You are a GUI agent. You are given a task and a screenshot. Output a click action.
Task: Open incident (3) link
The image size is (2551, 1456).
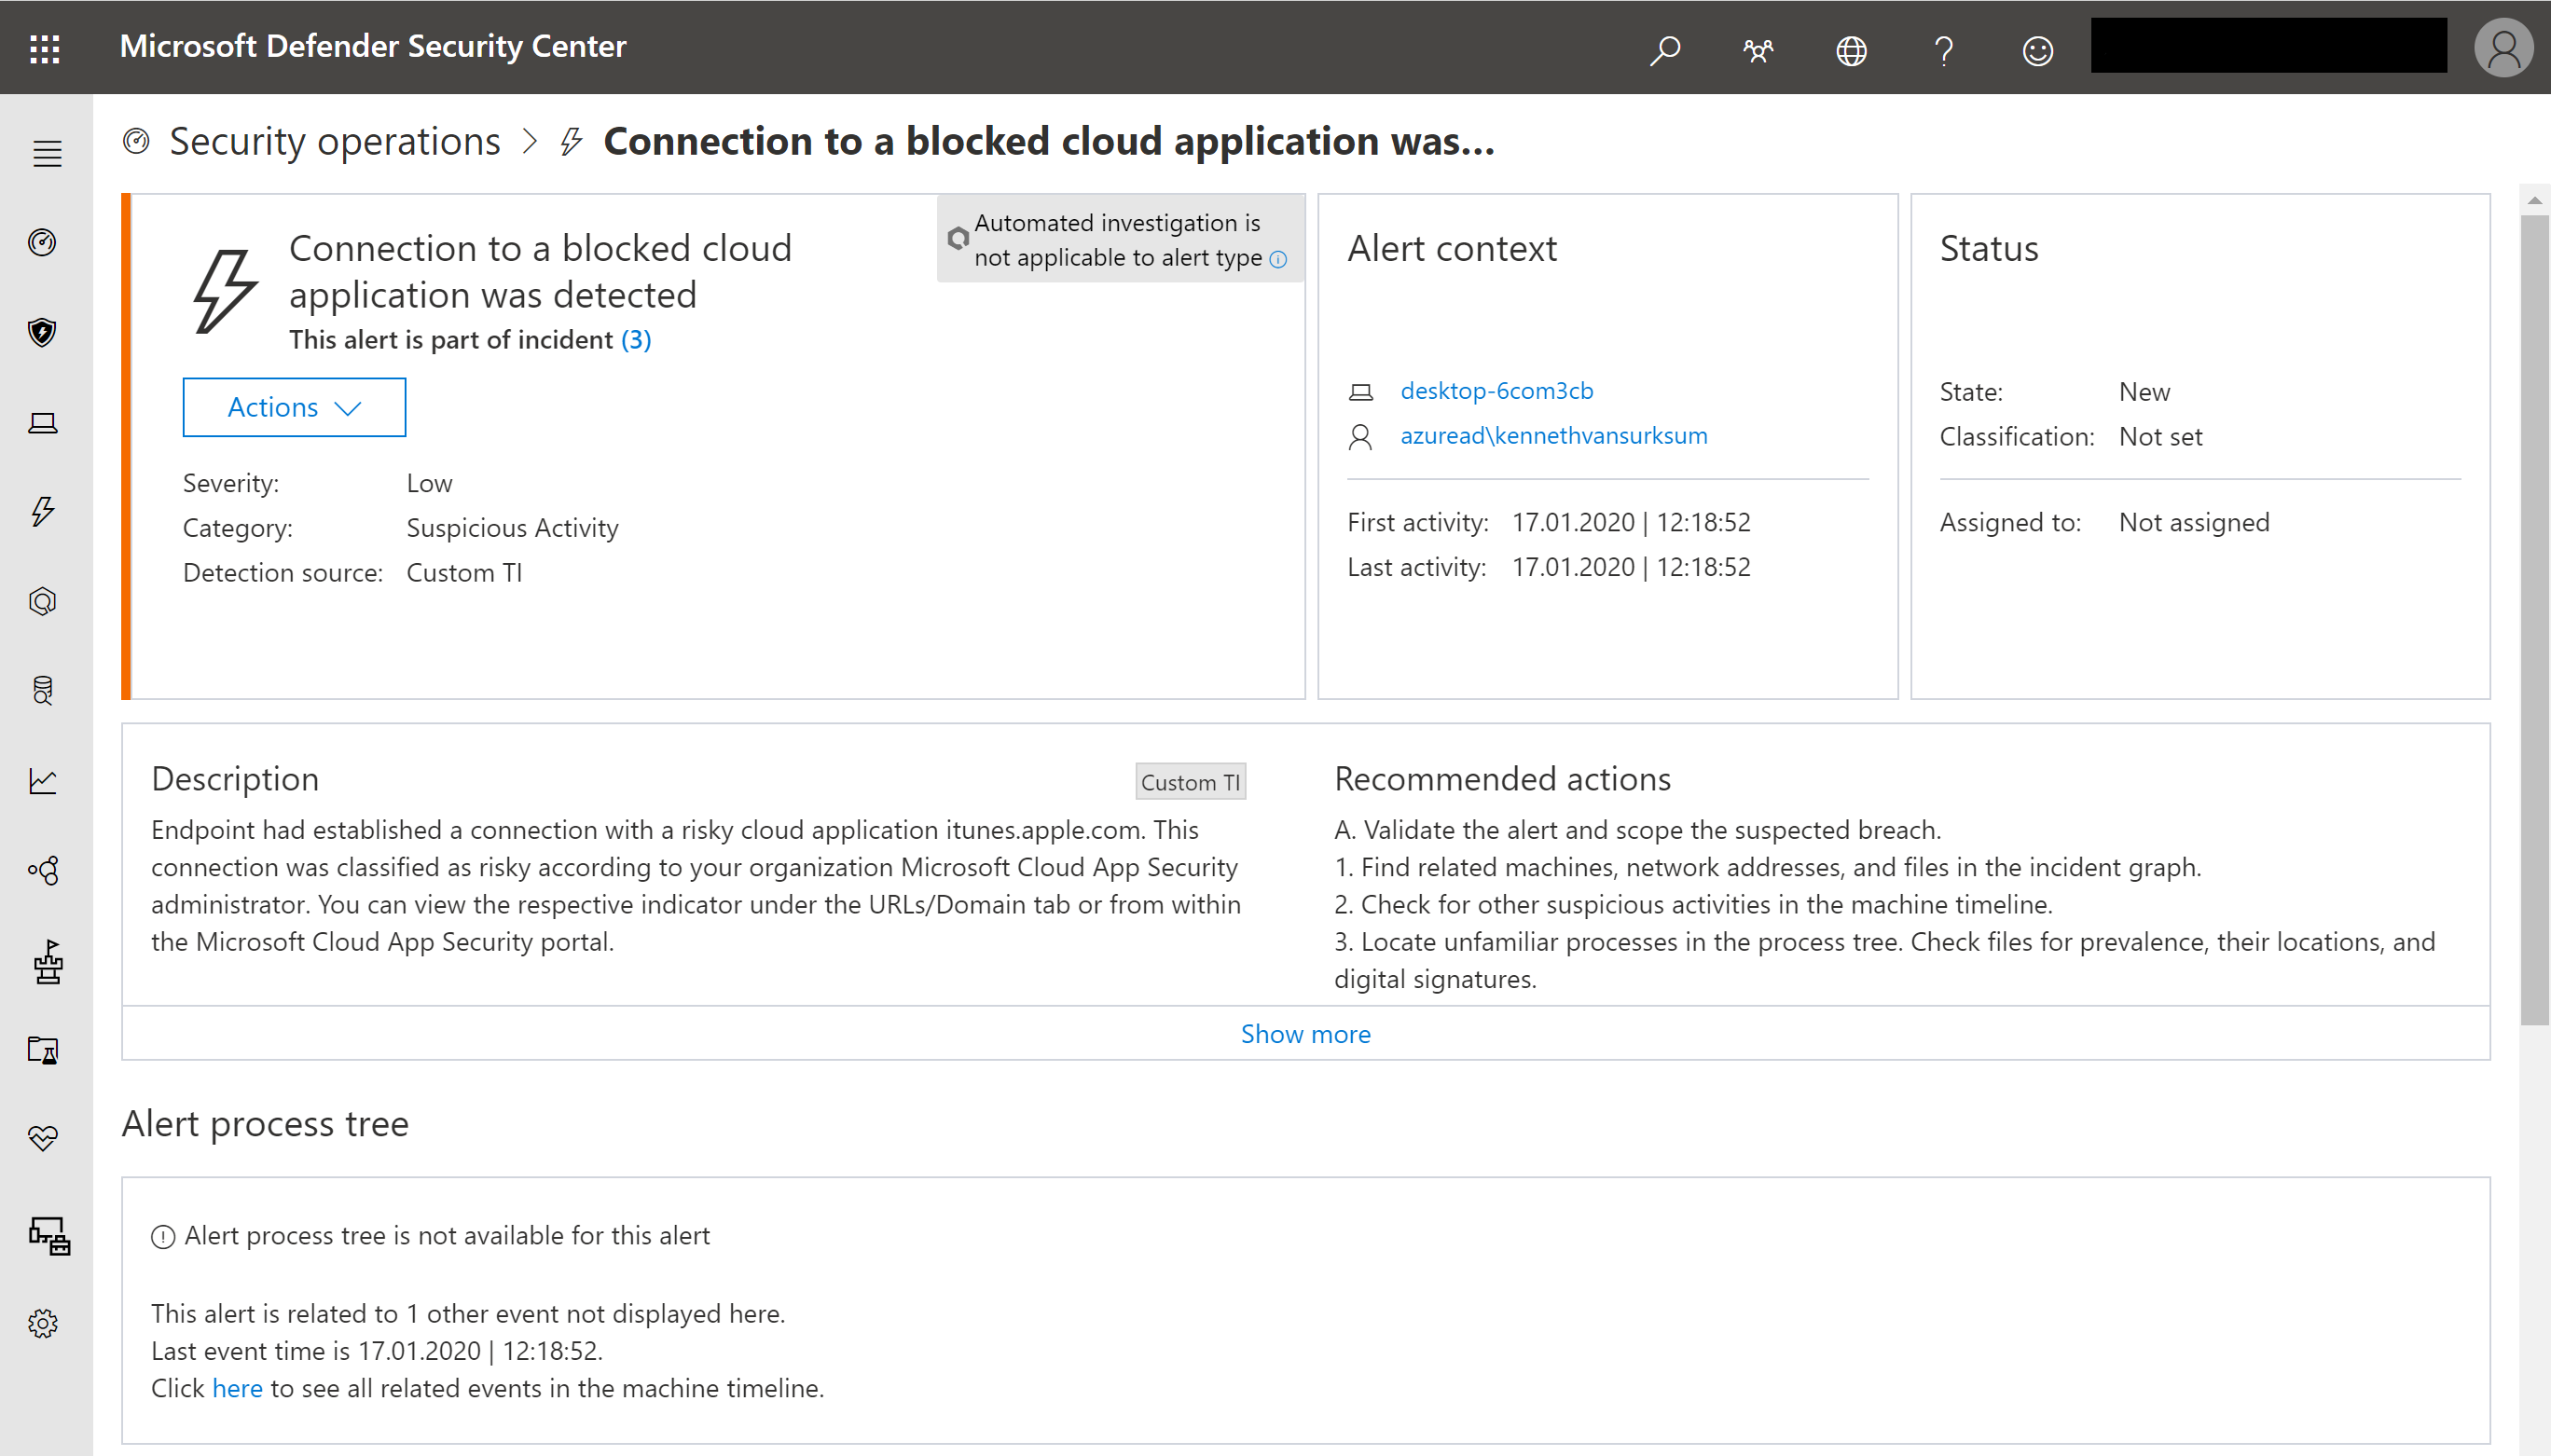click(636, 340)
